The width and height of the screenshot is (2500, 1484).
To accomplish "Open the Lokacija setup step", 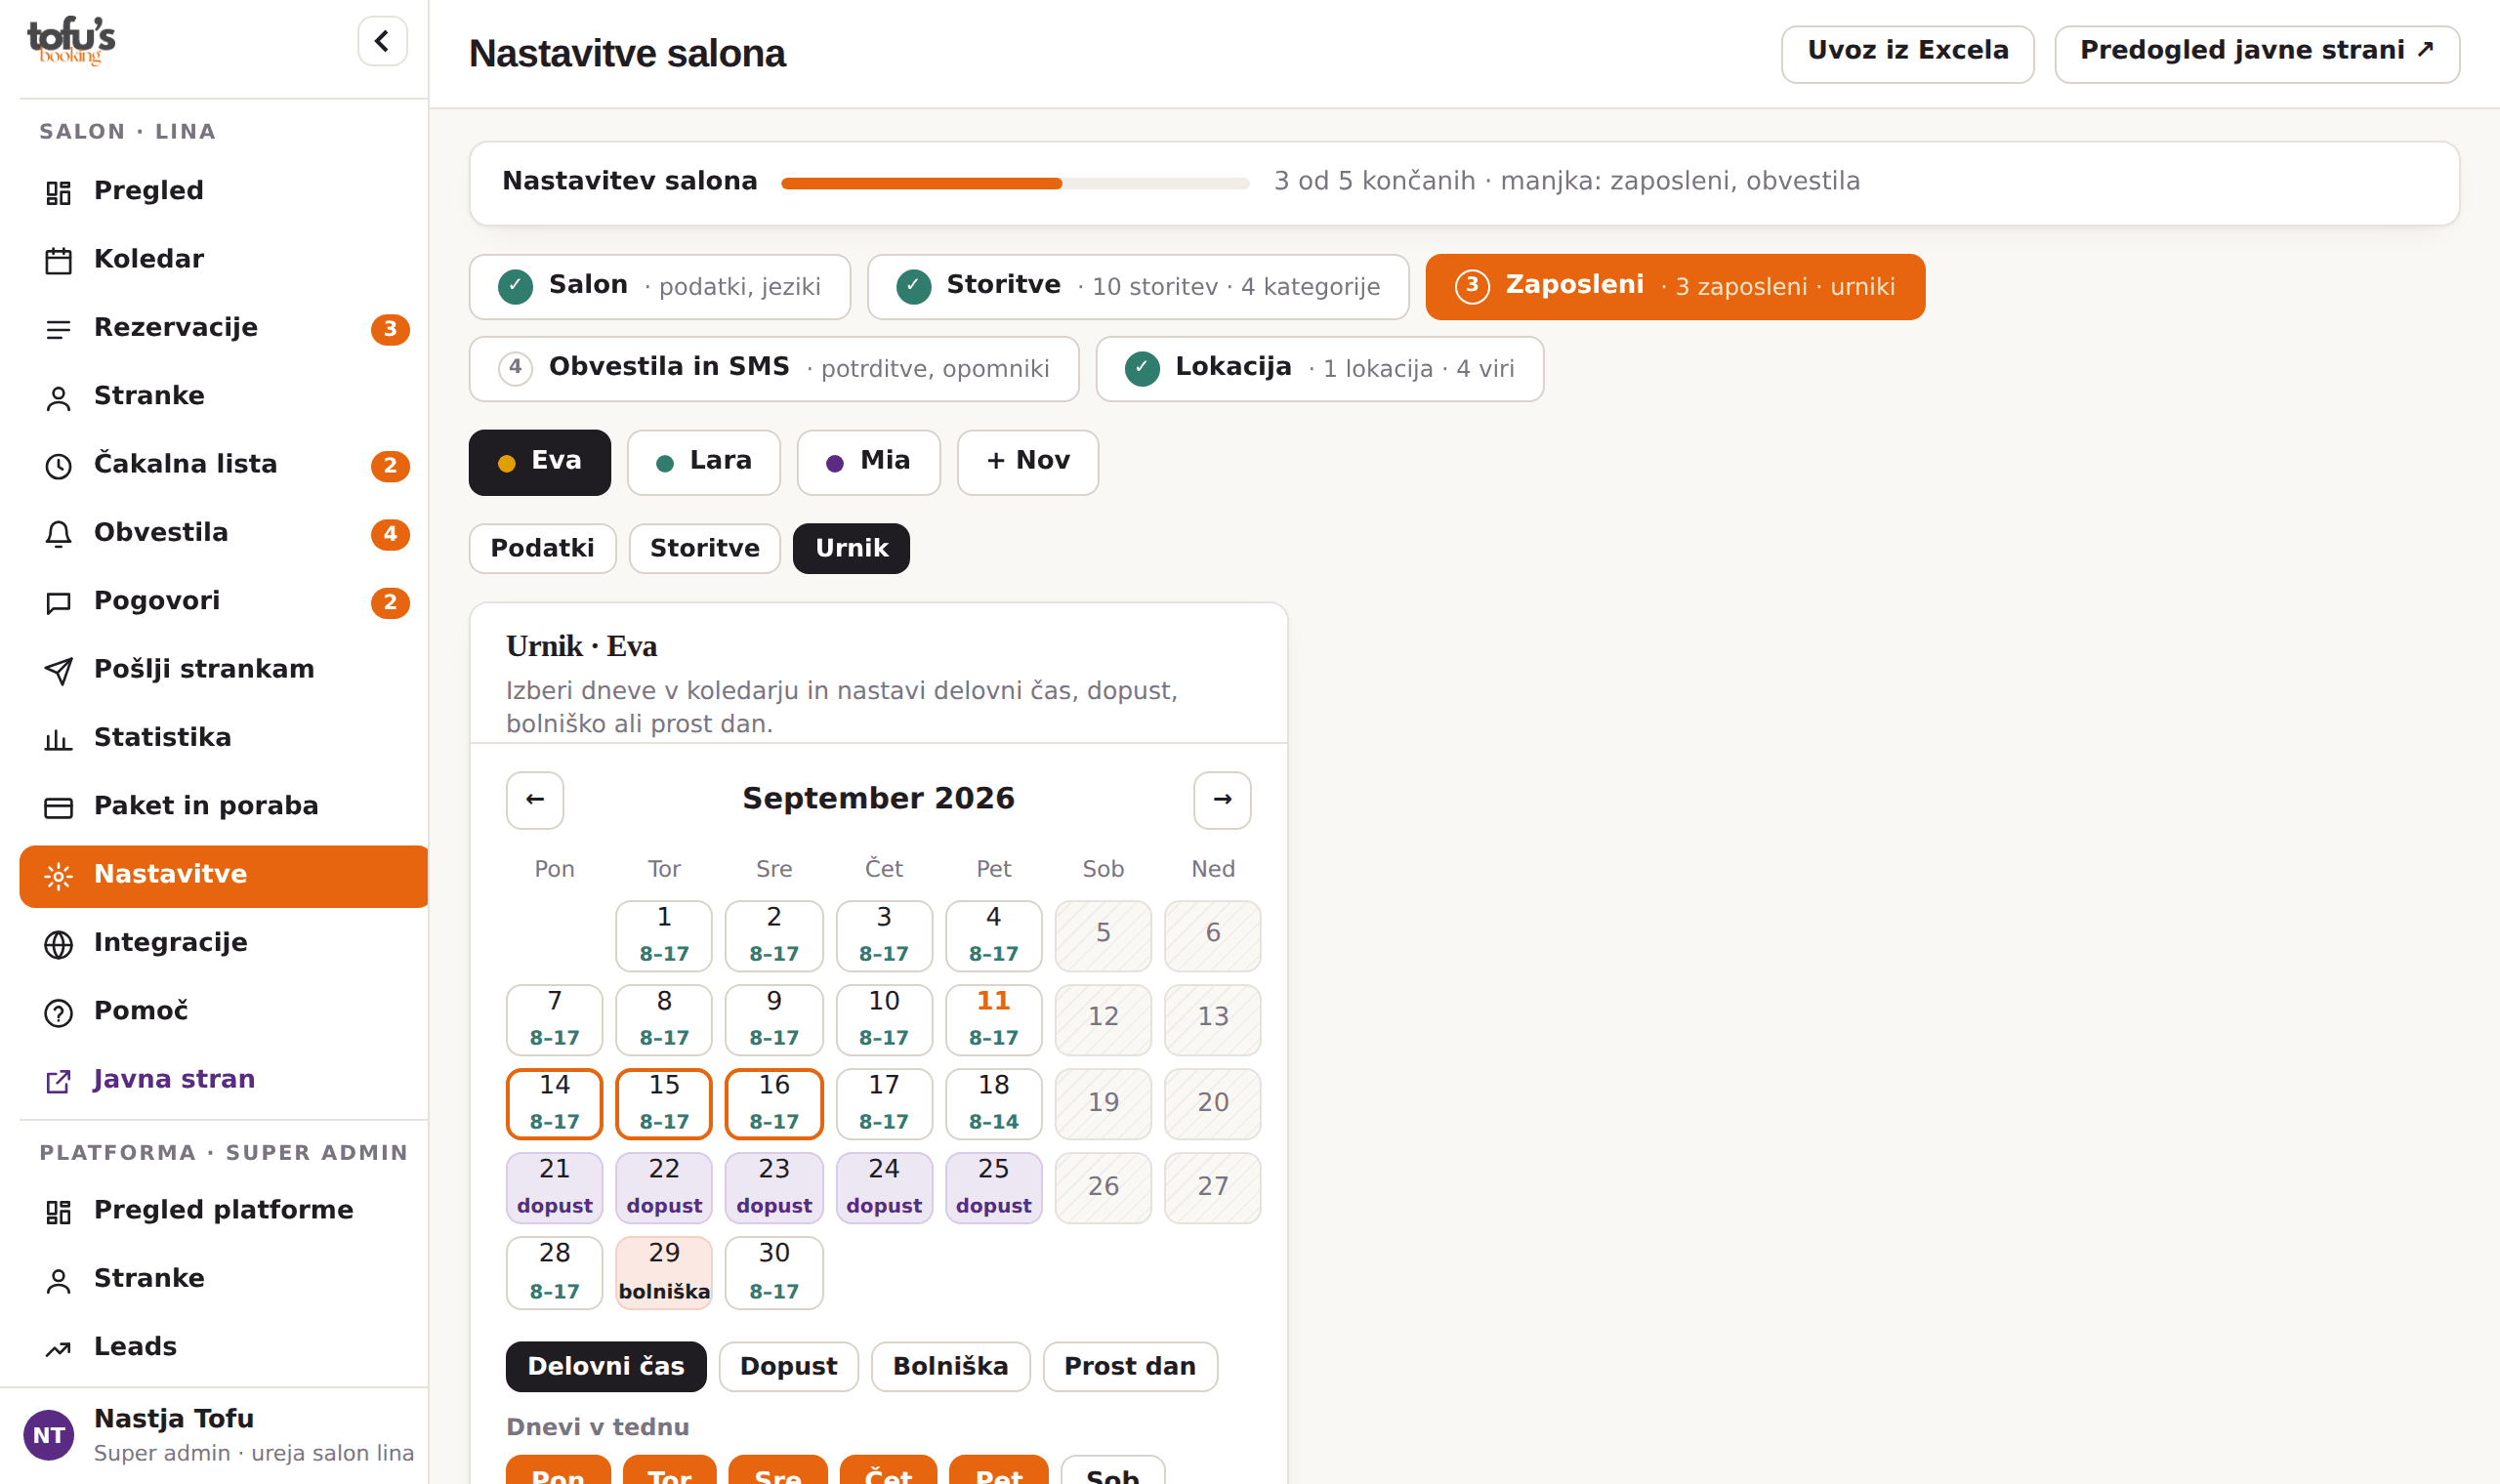I will (1319, 368).
